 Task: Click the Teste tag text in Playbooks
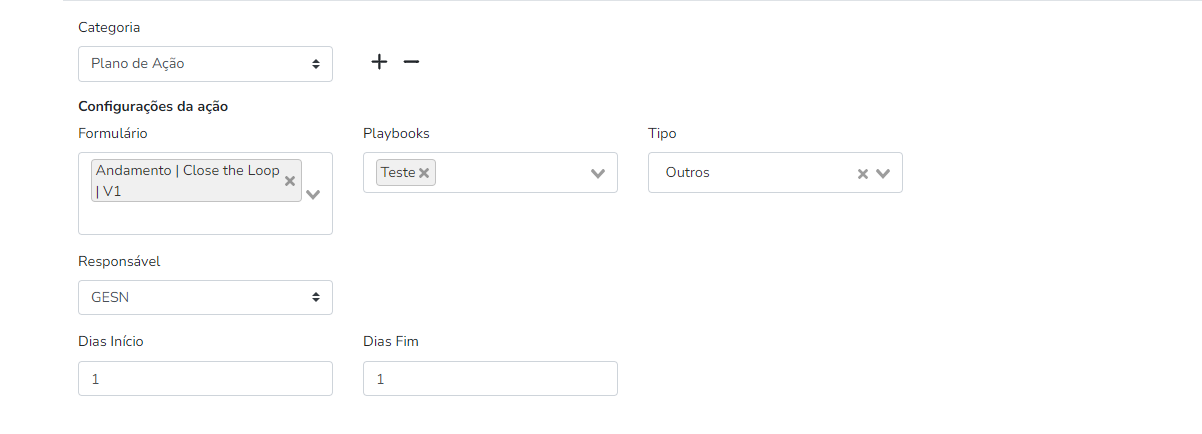[x=398, y=173]
